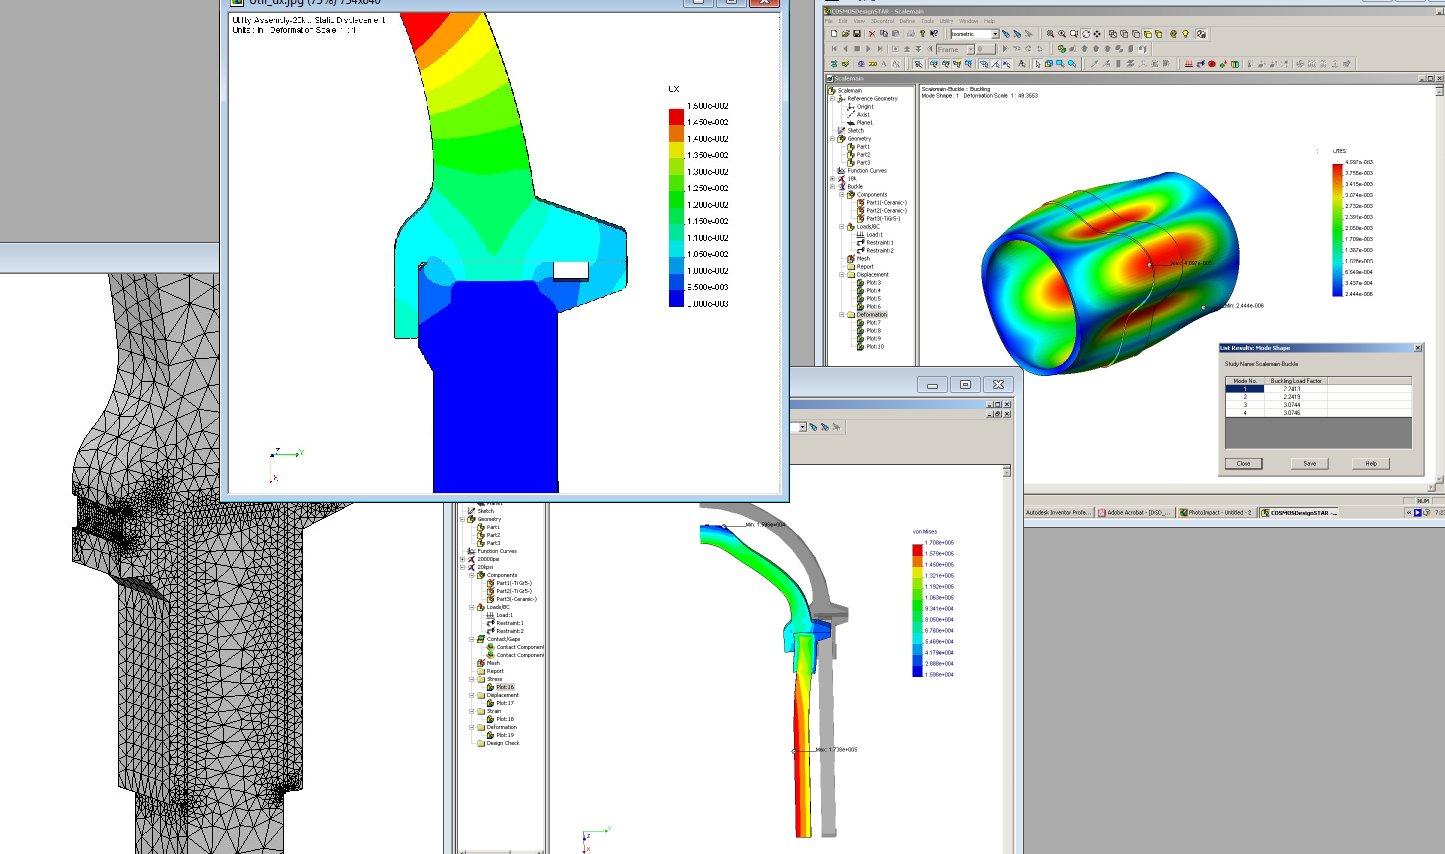The height and width of the screenshot is (854, 1445).
Task: Switch to Autodesk Inventor in taskbar
Action: [1058, 512]
